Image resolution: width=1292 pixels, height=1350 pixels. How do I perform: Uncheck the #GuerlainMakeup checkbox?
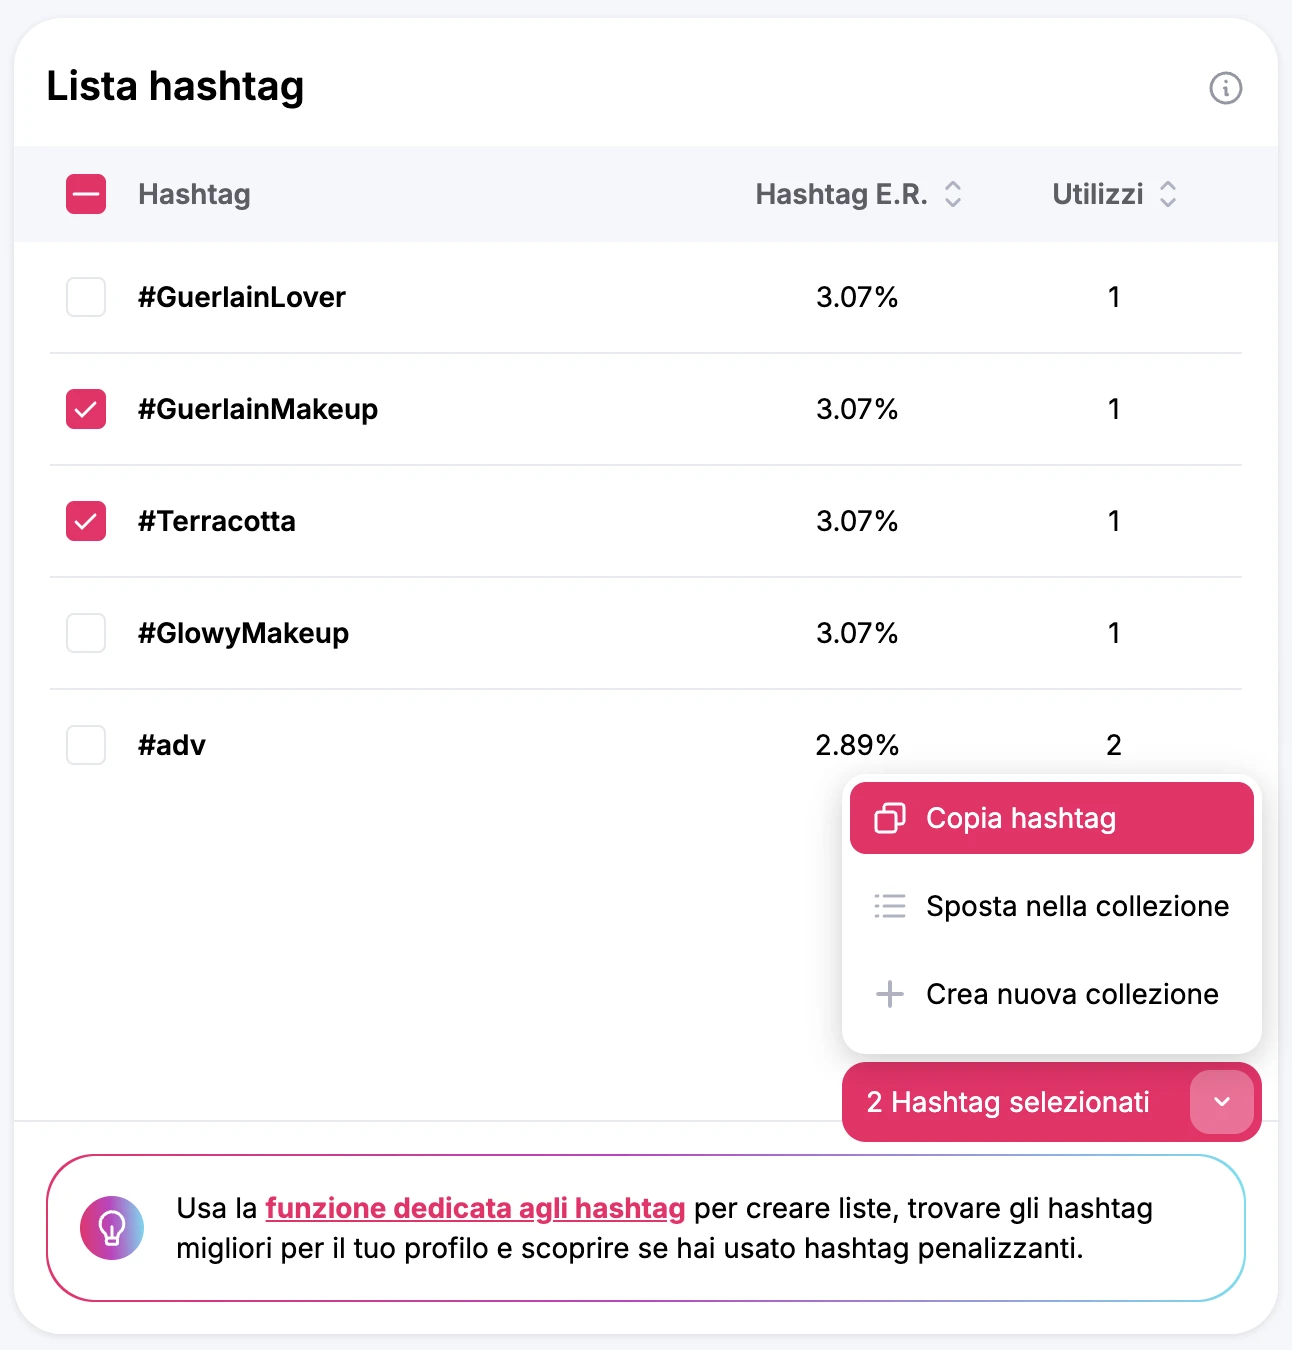86,409
